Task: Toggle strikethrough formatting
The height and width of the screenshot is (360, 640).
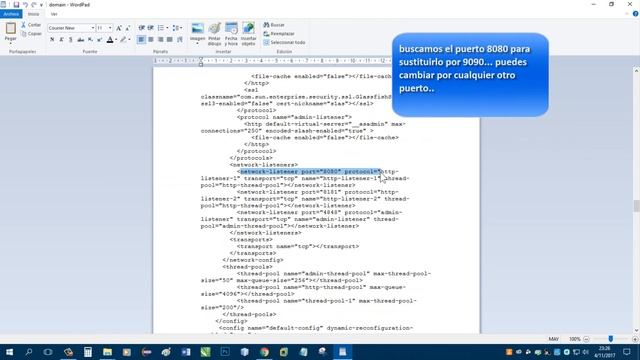Action: (80, 40)
